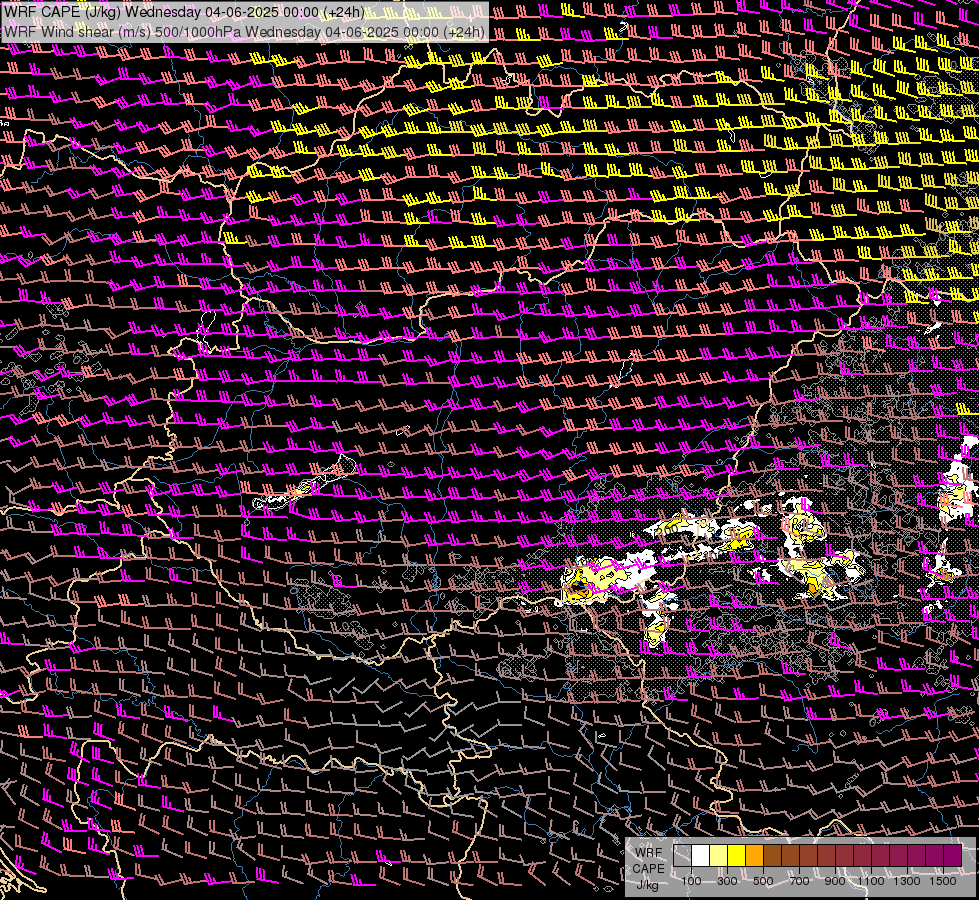Click the J/kg unit label in legend
This screenshot has height=900, width=979.
(x=647, y=885)
